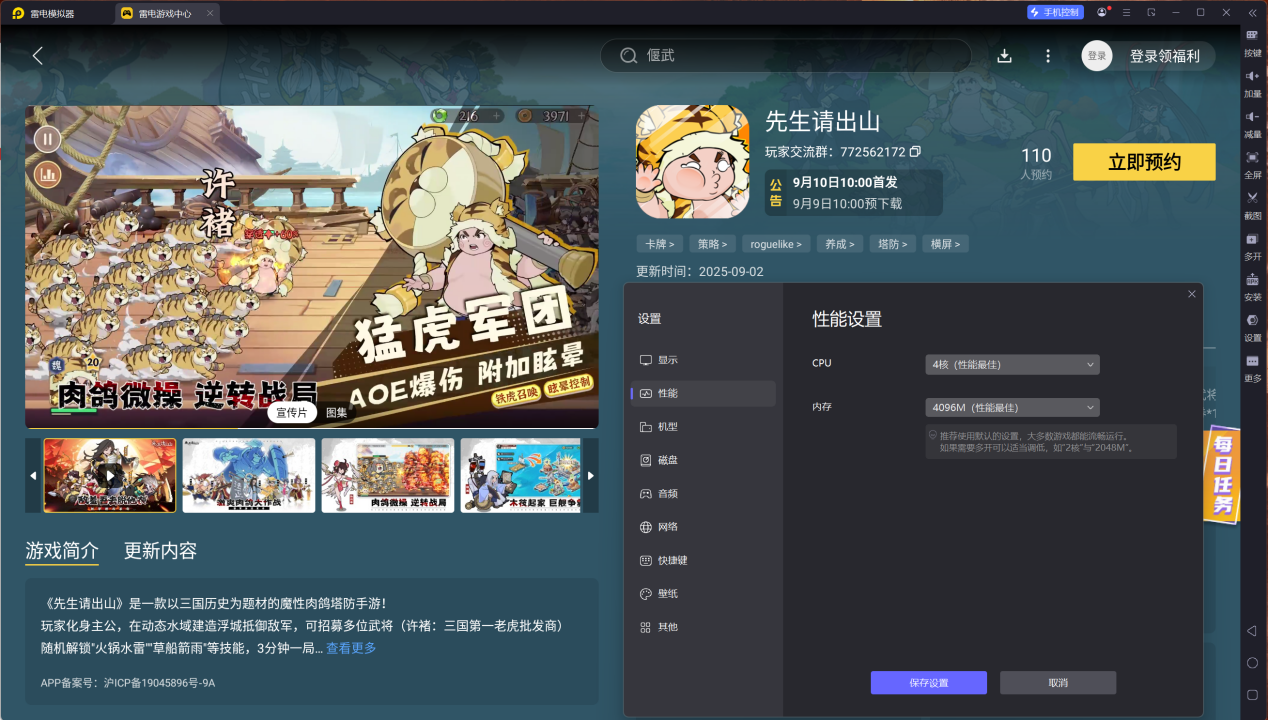Viewport: 1268px width, 720px height.
Task: Click the stats chart icon on video
Action: click(47, 174)
